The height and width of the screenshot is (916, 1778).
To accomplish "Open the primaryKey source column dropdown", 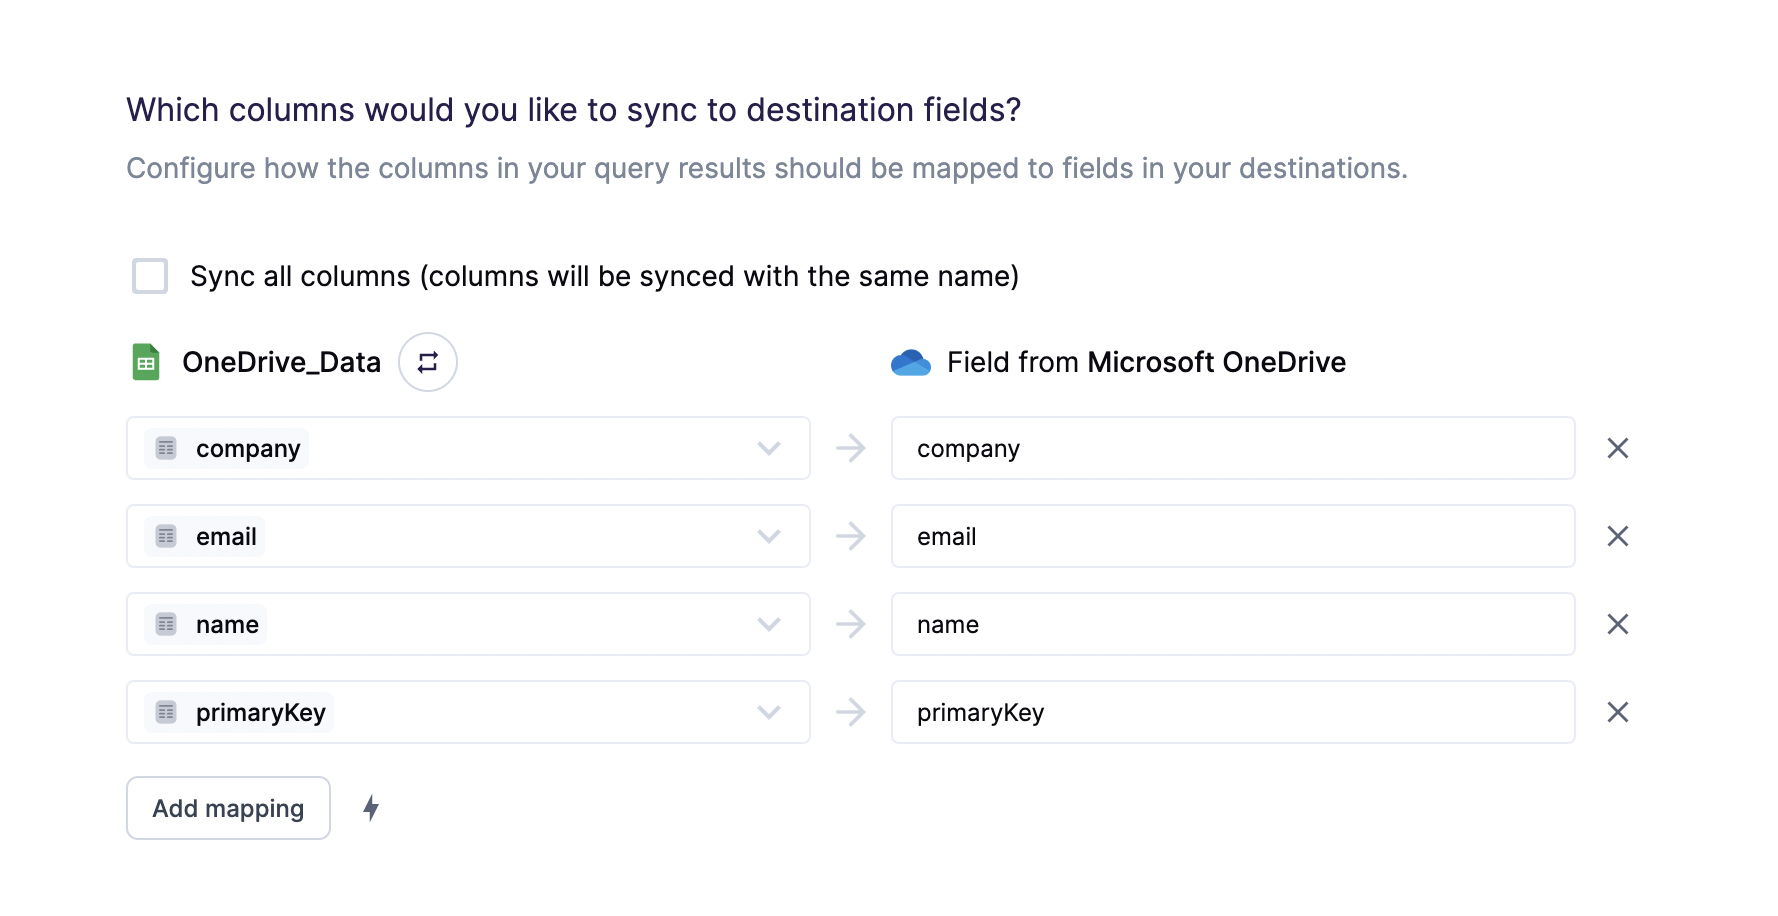I will coord(468,712).
